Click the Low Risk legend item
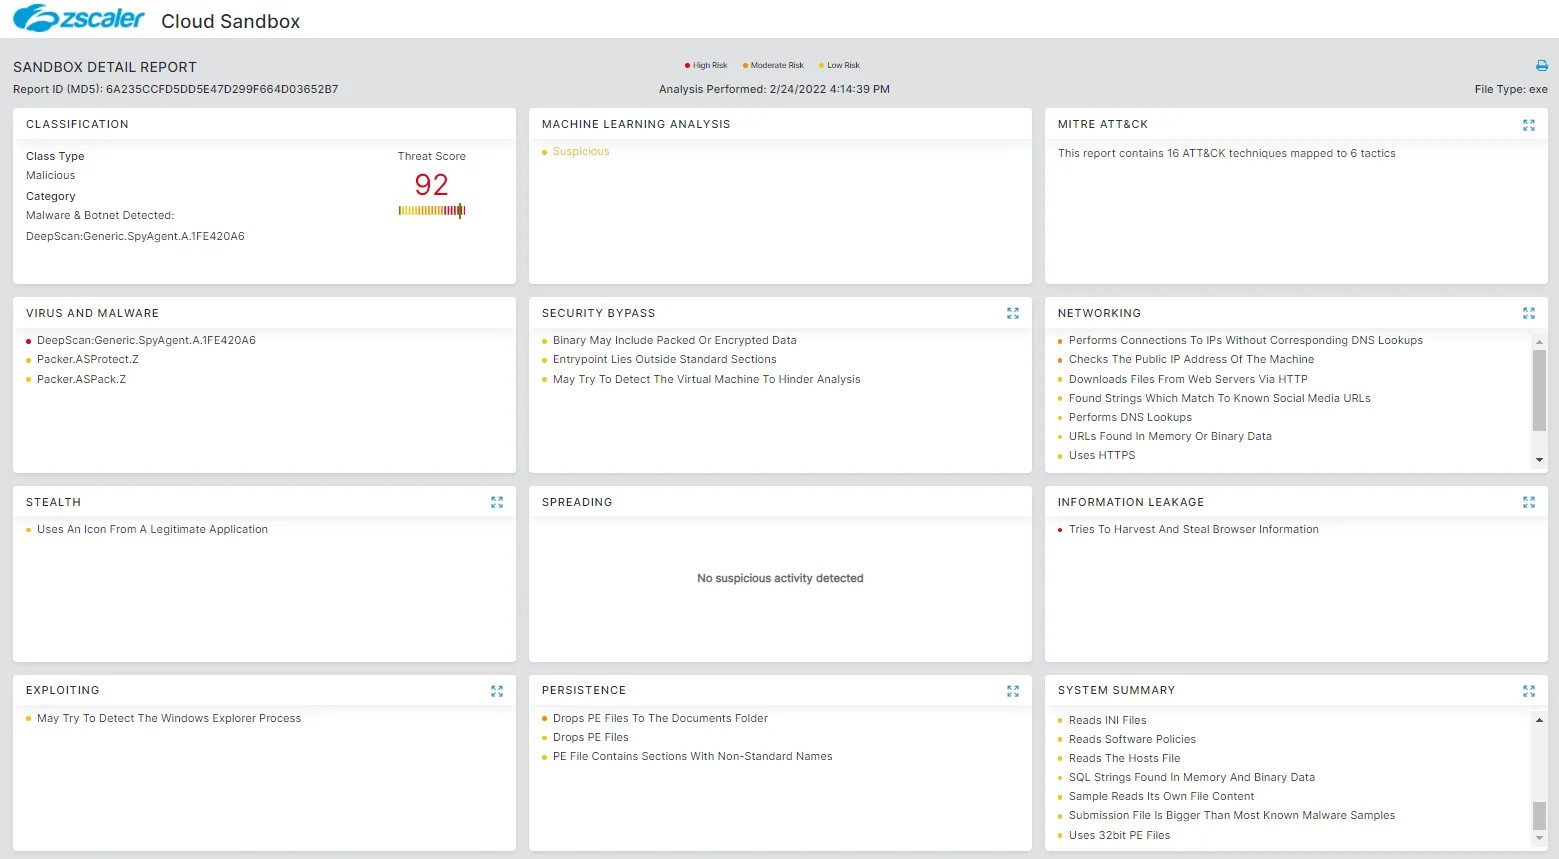 (x=839, y=66)
